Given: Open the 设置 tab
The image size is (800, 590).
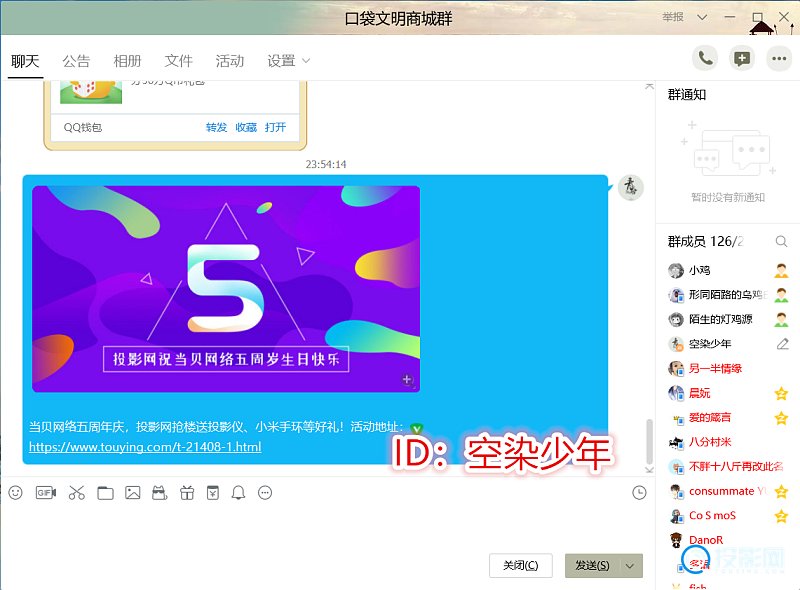Looking at the screenshot, I should (x=281, y=61).
